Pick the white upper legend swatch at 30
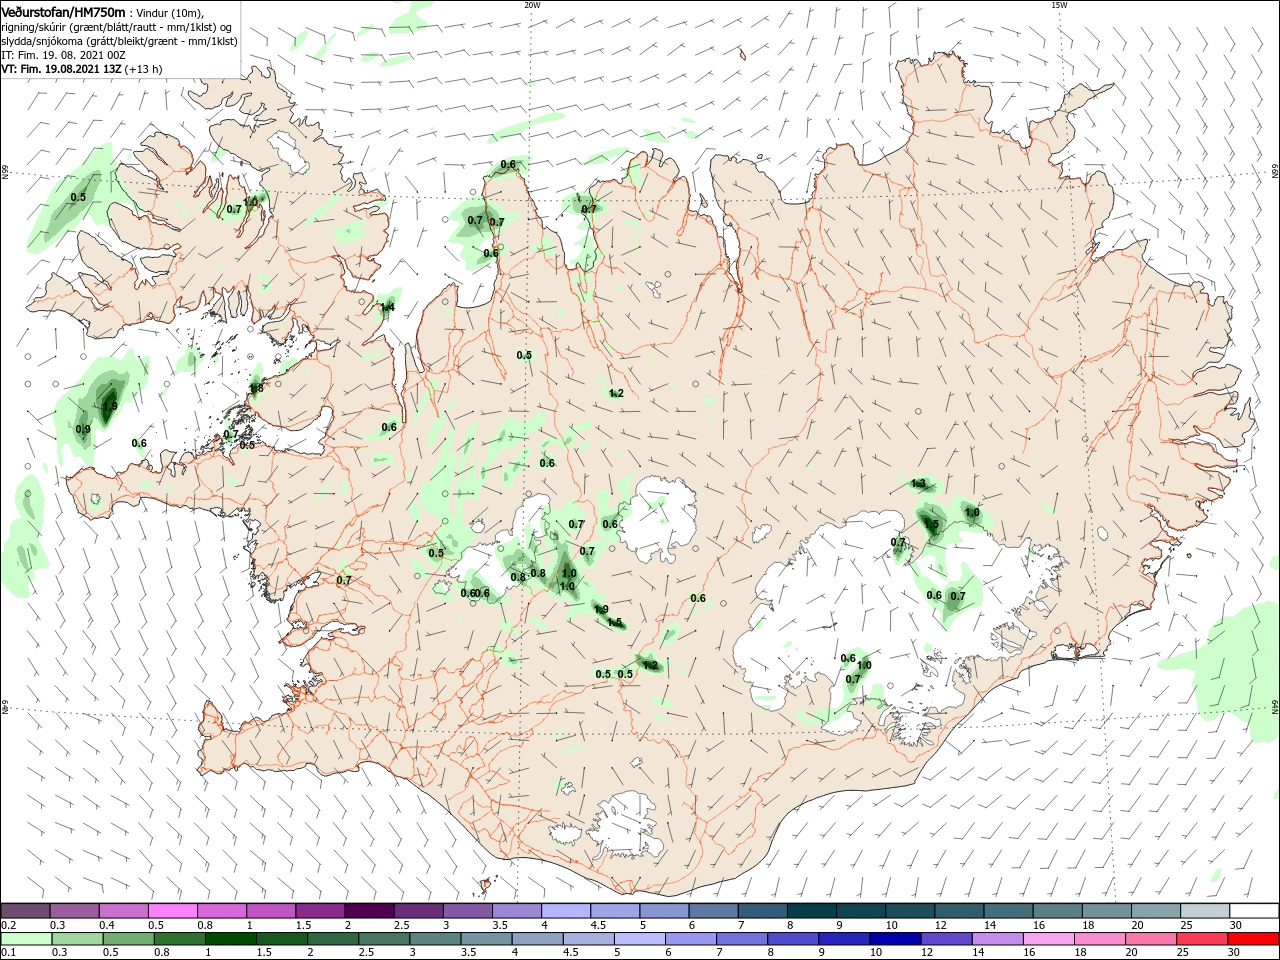Viewport: 1280px width, 960px height. coord(1254,911)
